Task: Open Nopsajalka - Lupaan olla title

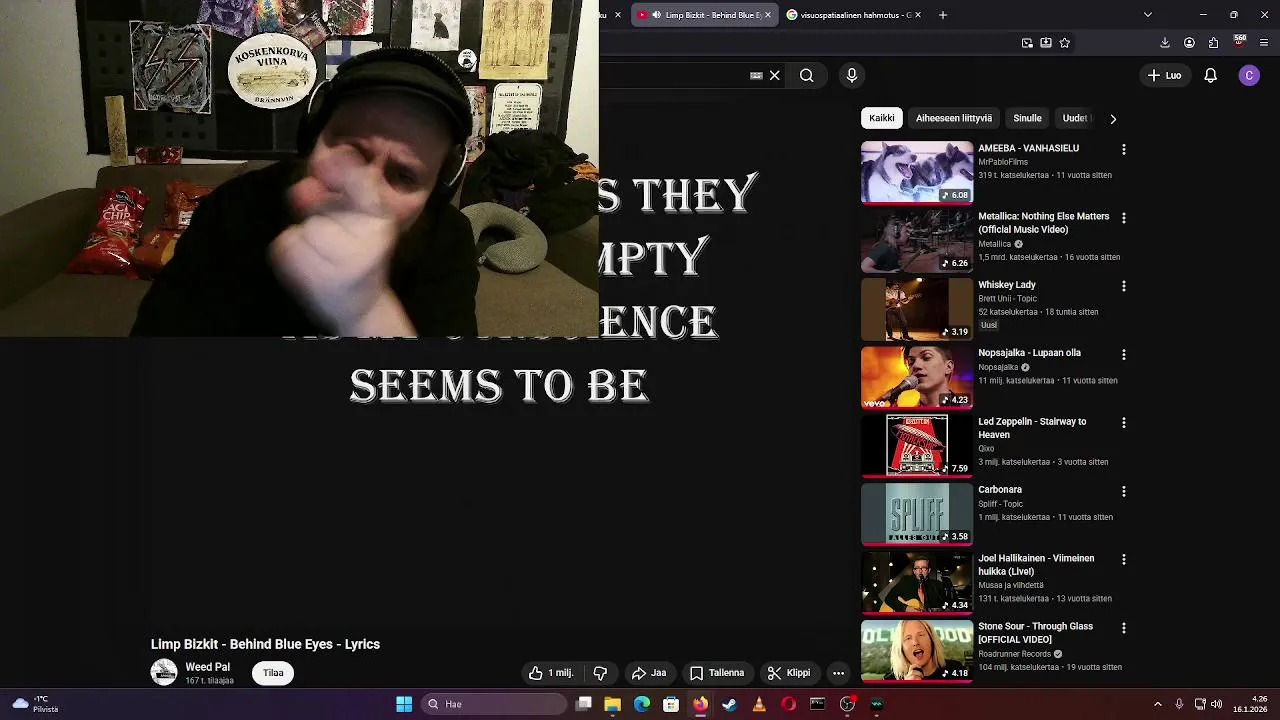Action: click(x=1029, y=353)
